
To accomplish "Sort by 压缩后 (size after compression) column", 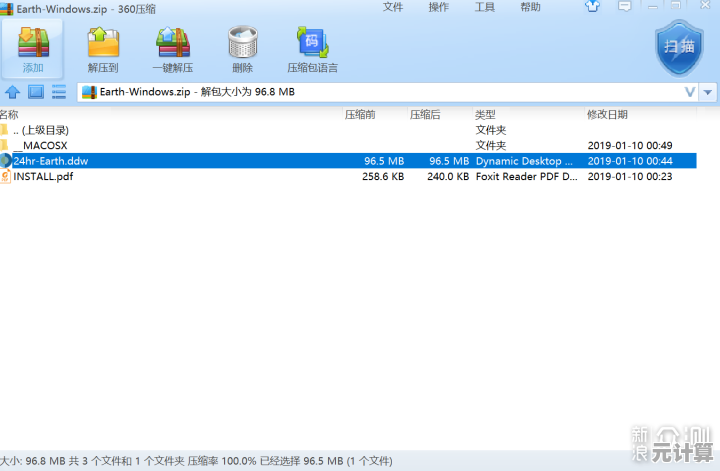I will point(425,115).
